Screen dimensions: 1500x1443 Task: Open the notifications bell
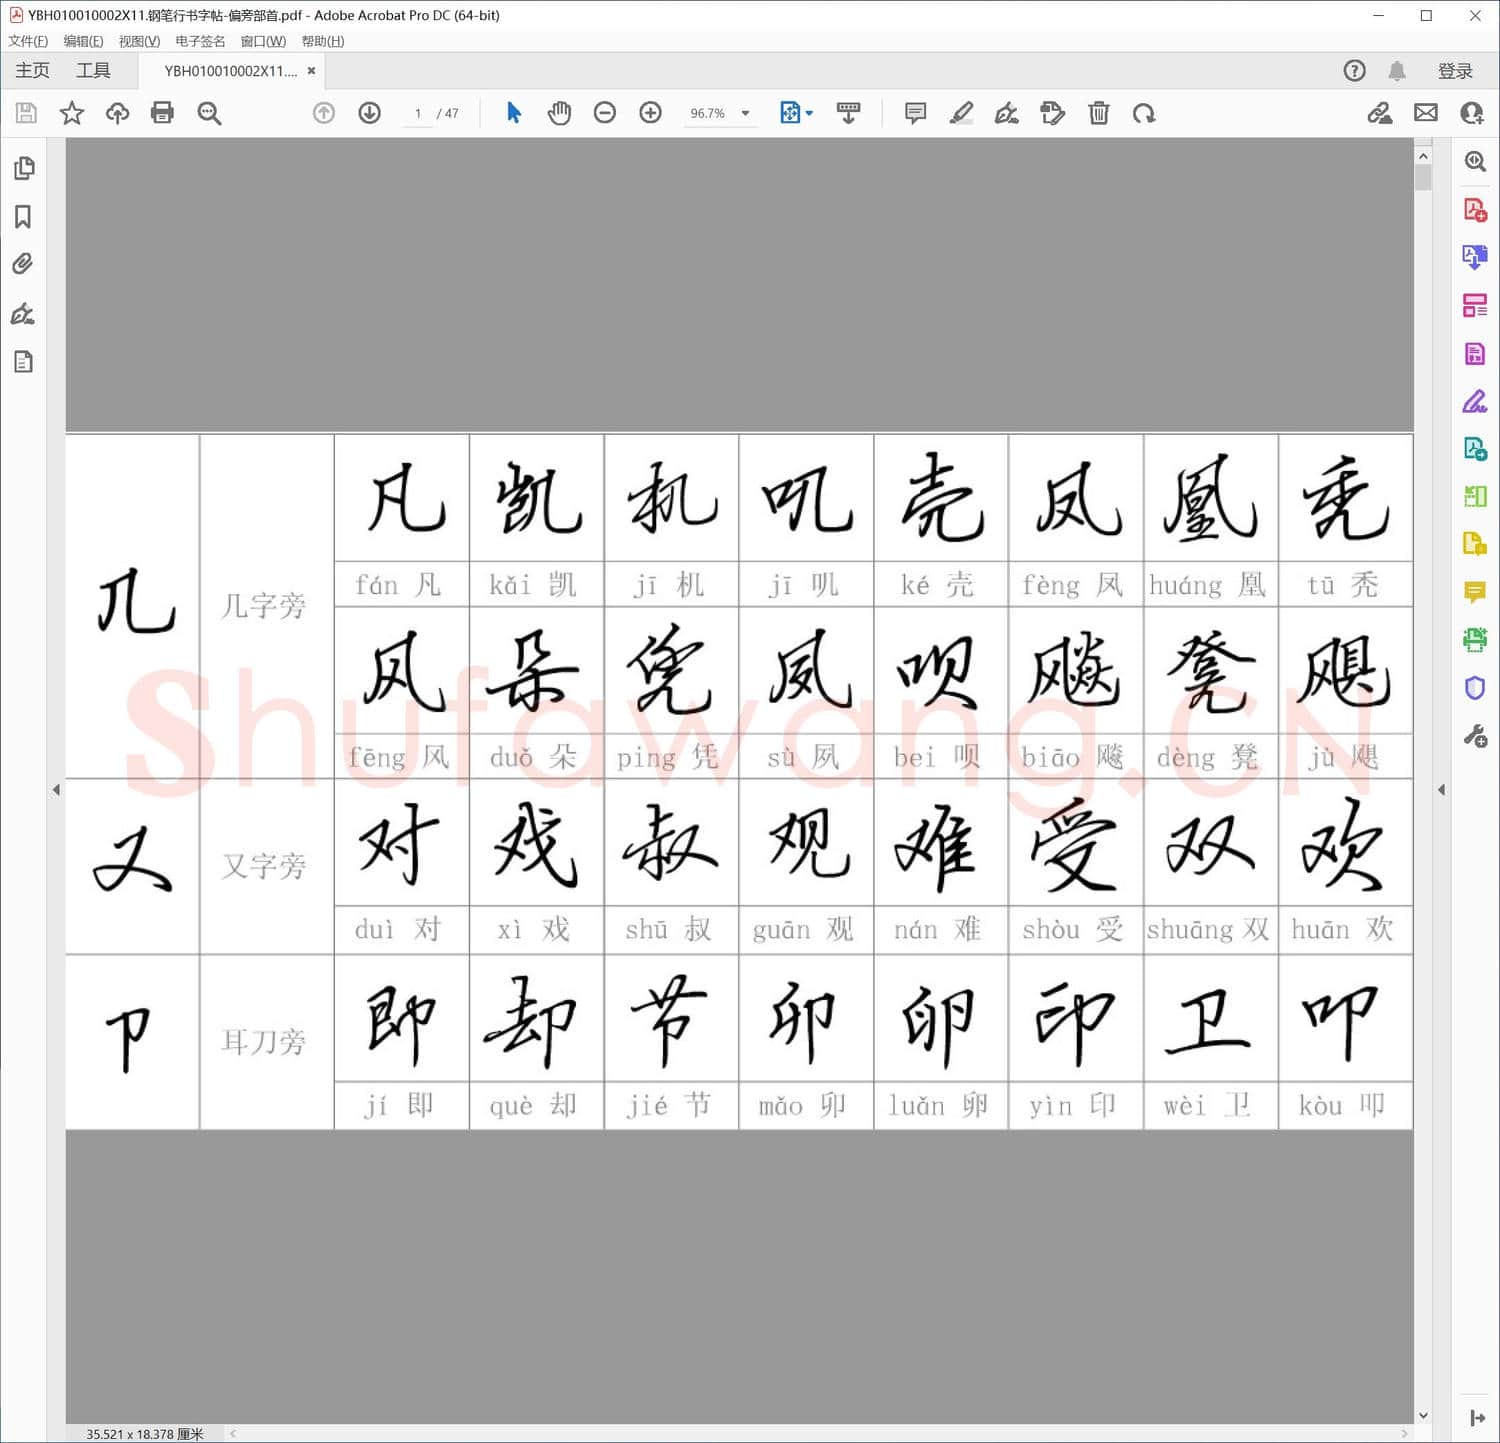click(1397, 71)
